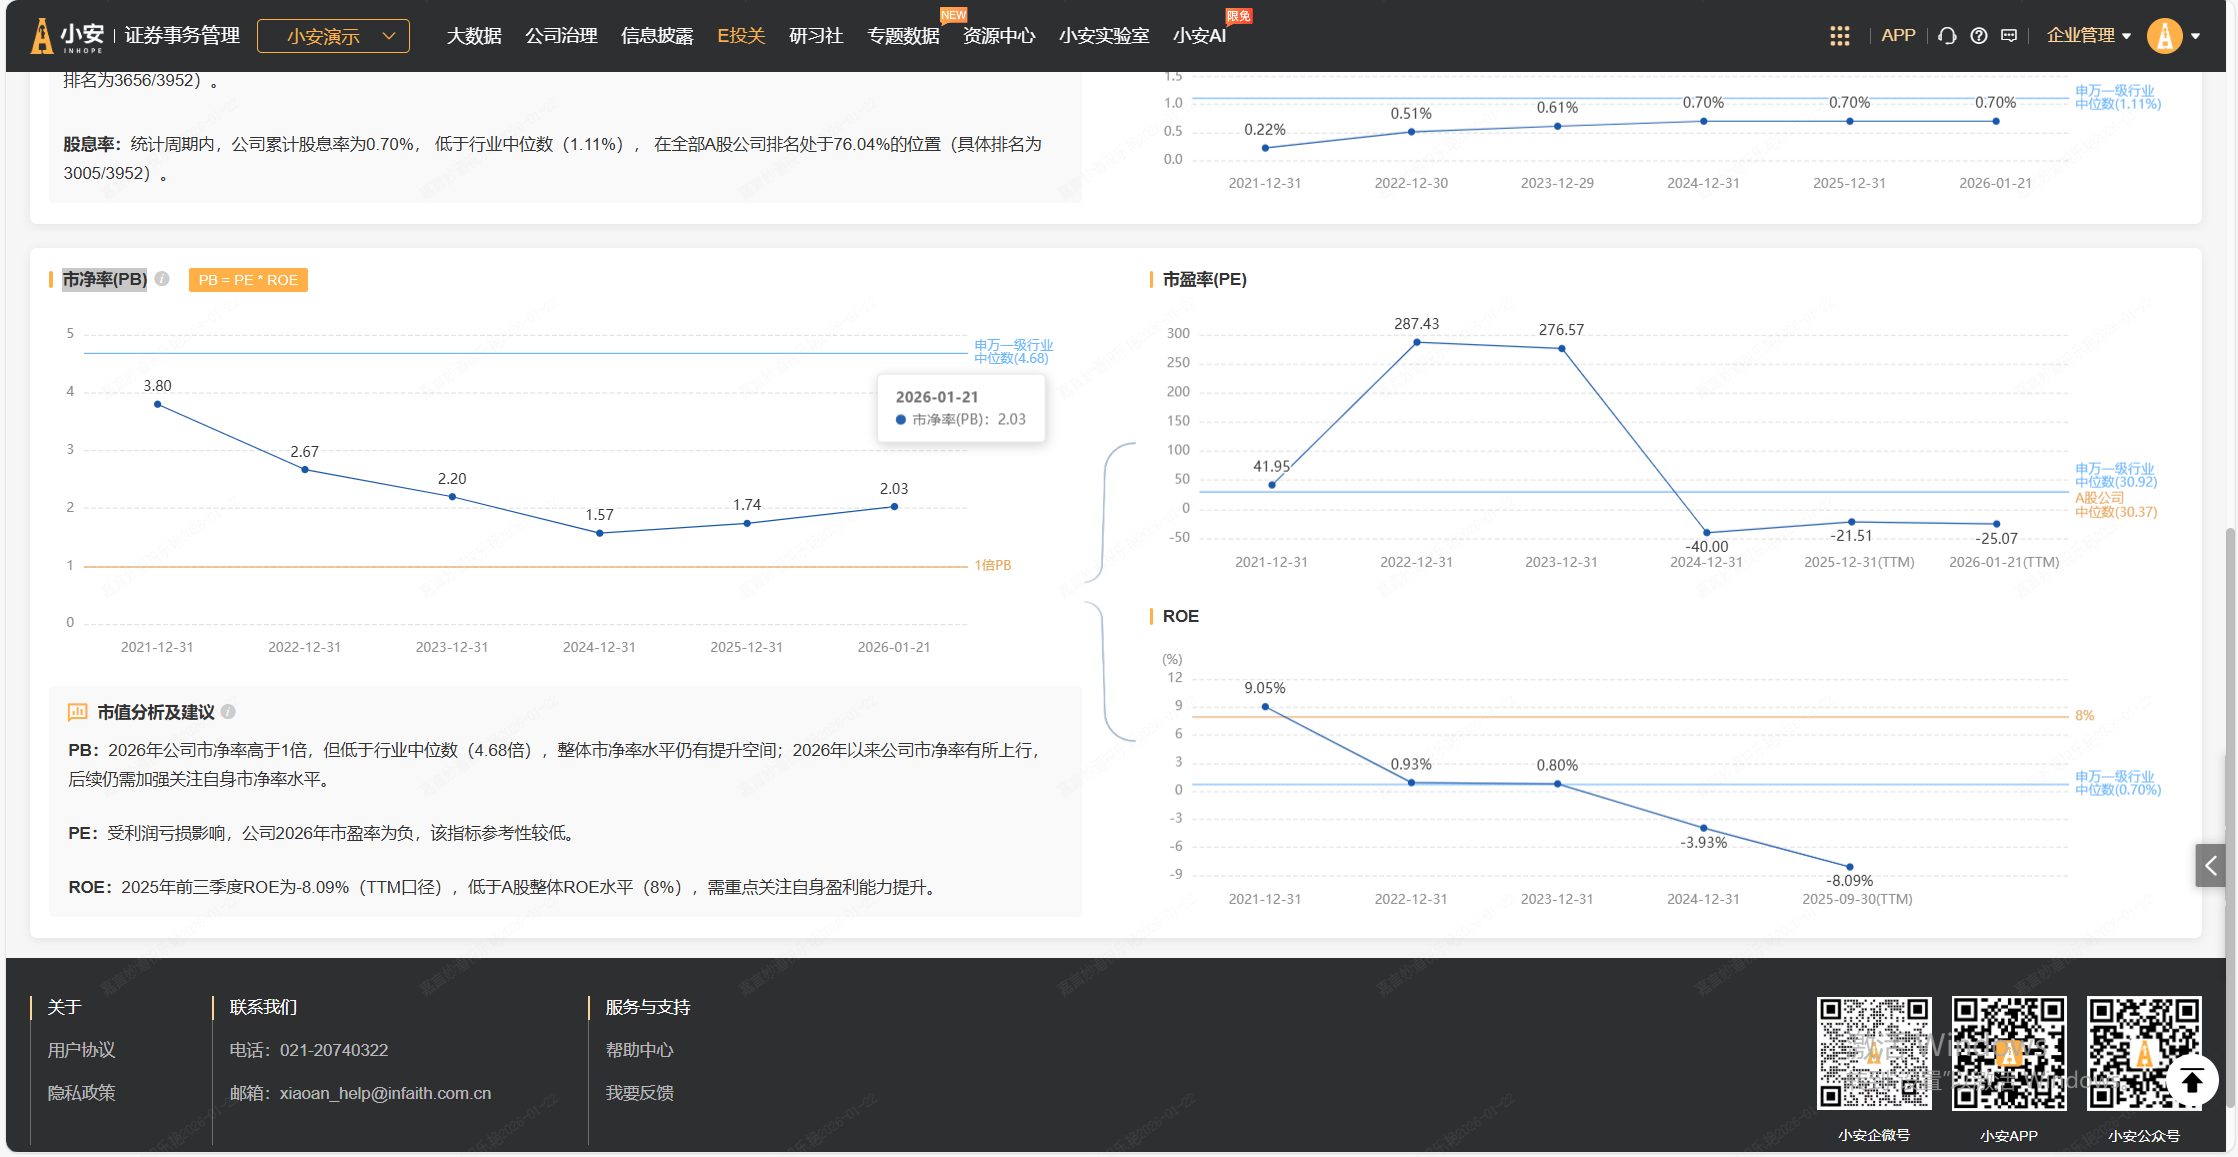This screenshot has height=1157, width=2238.
Task: Click the 小安 INHOPE logo
Action: [68, 36]
